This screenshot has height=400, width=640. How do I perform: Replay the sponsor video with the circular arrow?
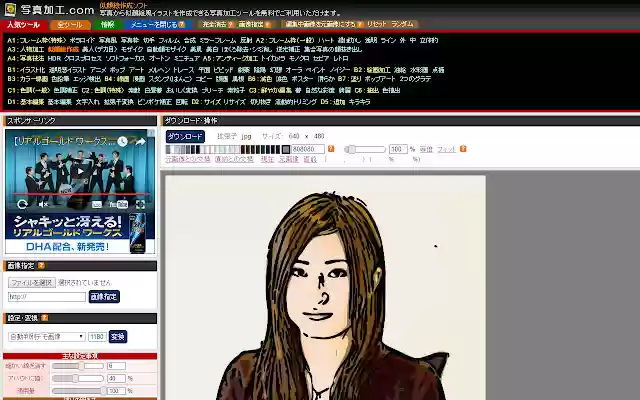click(22, 204)
